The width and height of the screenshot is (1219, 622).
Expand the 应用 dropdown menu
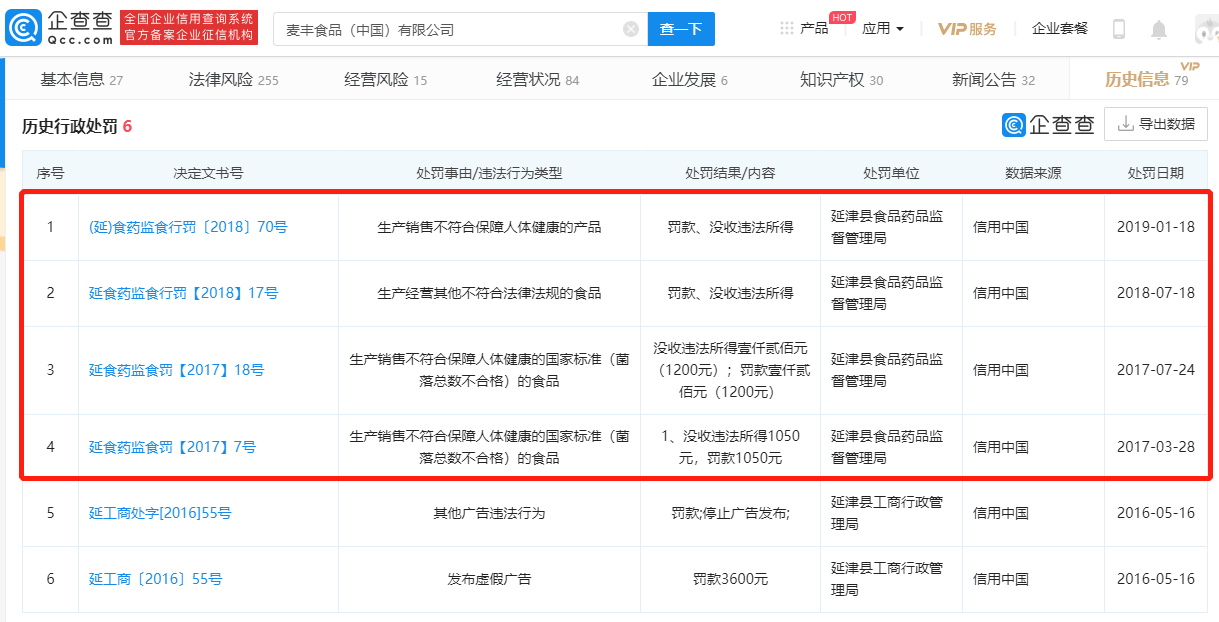click(883, 29)
